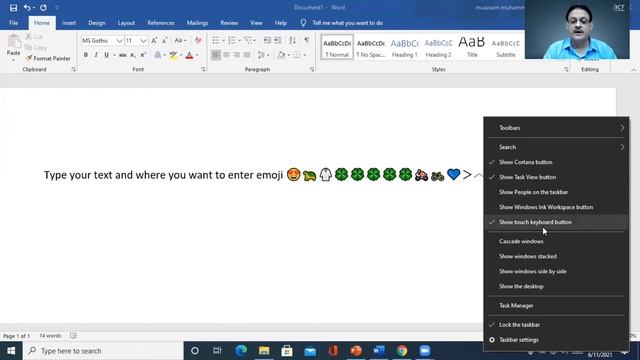Sort the selected paragraphs

[x=292, y=40]
